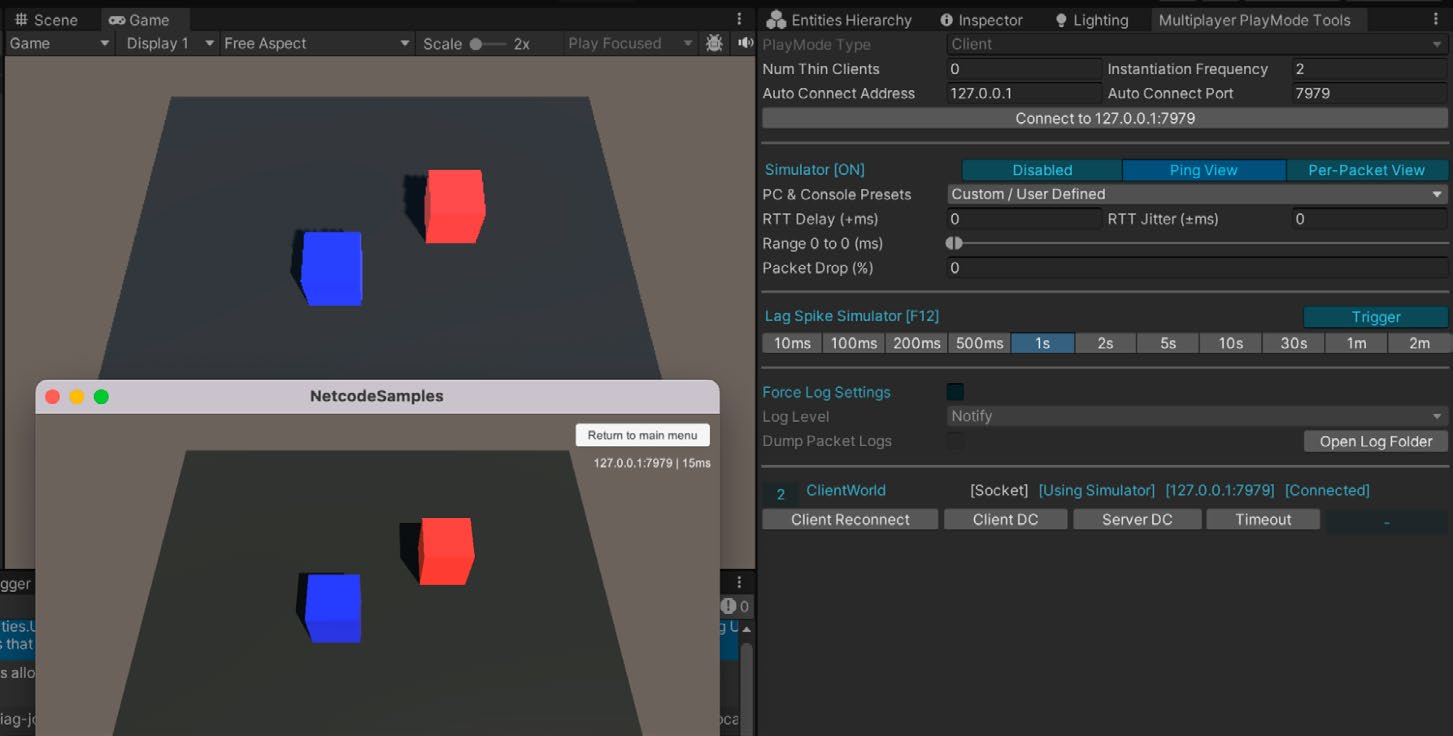Mute audio with the speaker icon
This screenshot has height=736, width=1453.
pos(745,43)
